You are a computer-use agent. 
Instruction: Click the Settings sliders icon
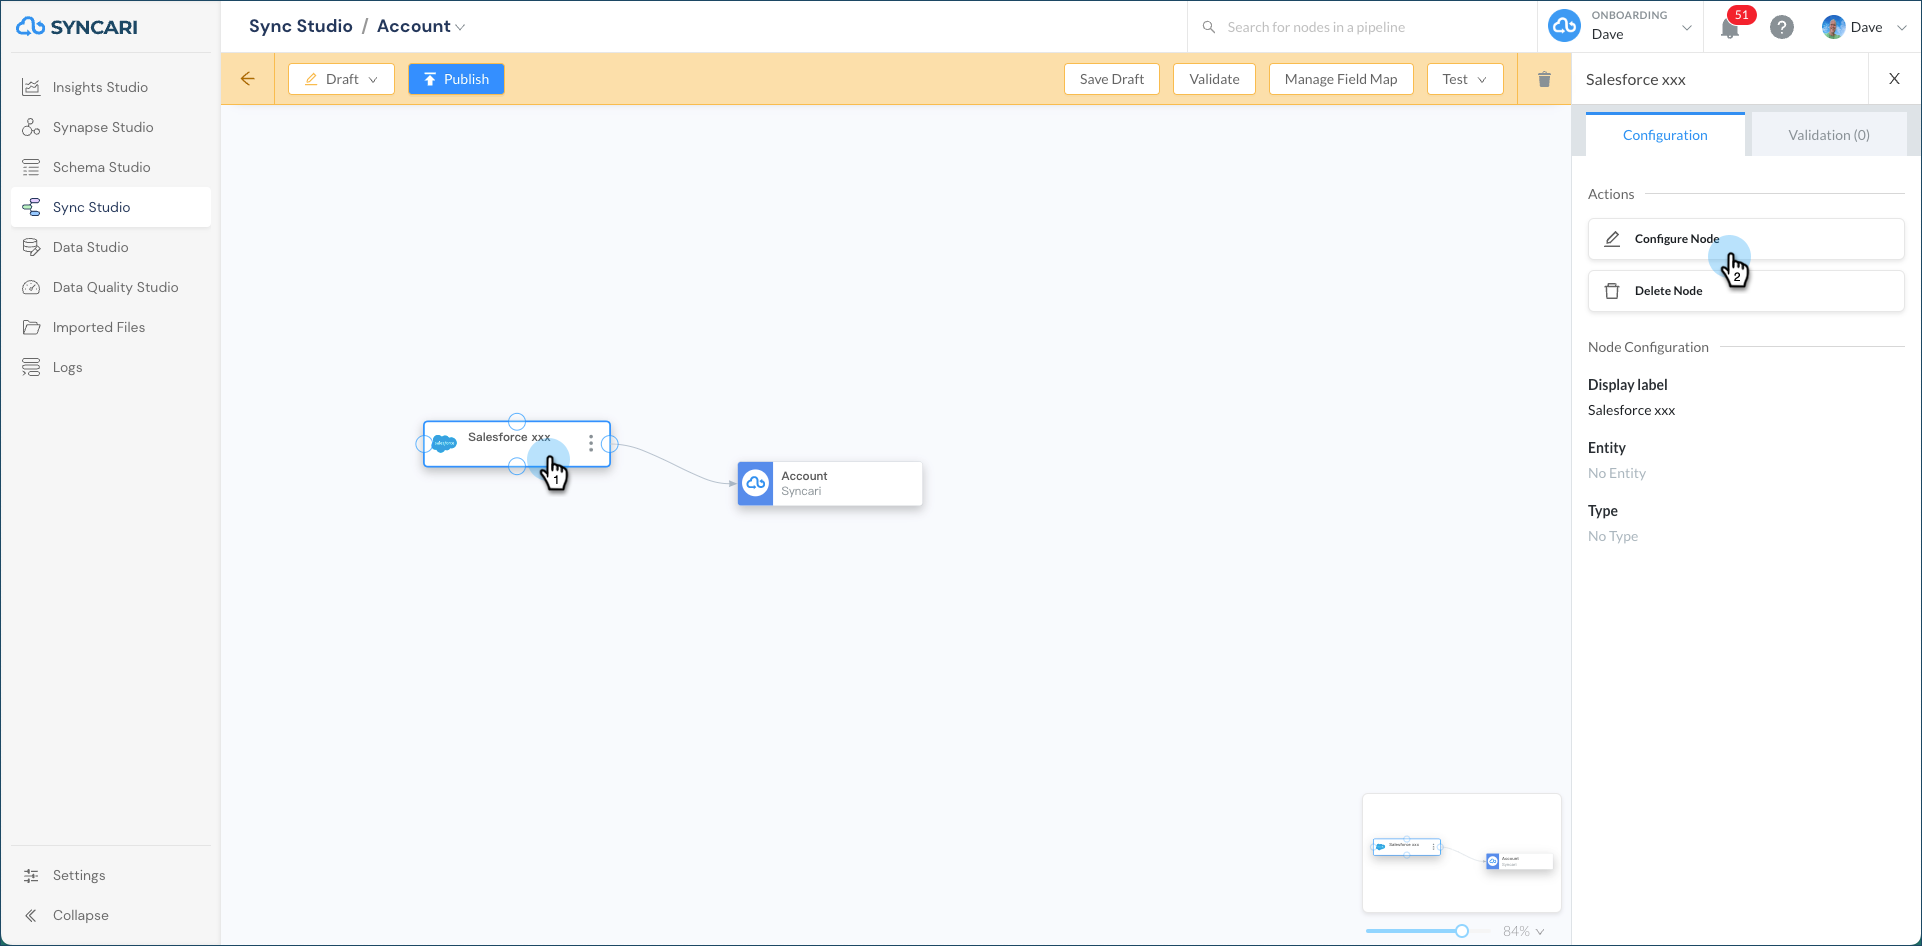pos(32,875)
